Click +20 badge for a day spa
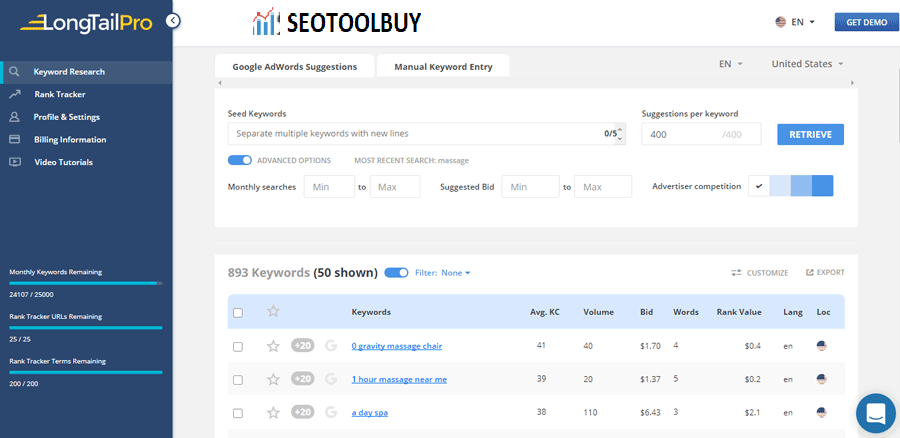 coord(302,412)
